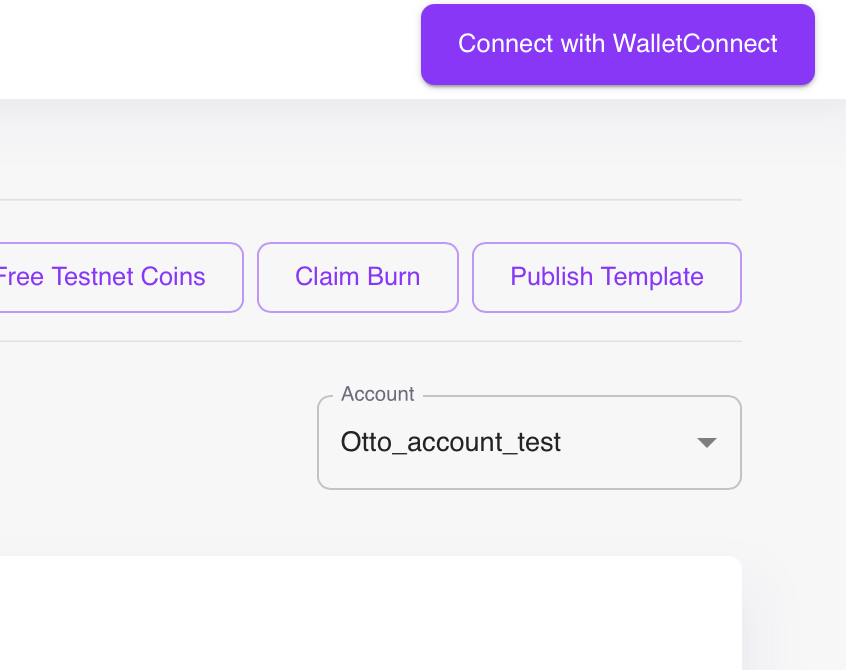Click the divider line above the action buttons
Viewport: 846px width, 670px height.
point(371,200)
